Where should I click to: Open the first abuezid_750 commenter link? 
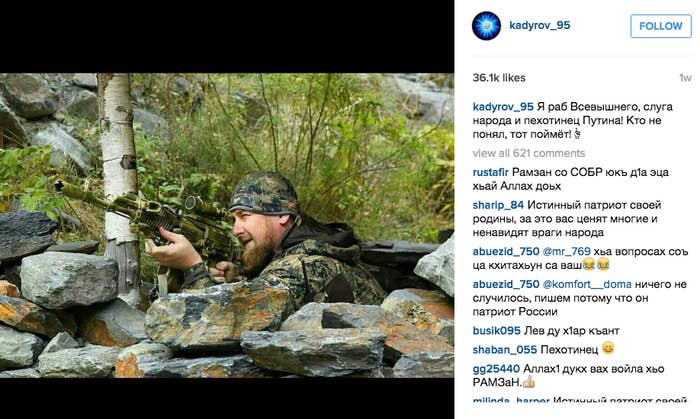[506, 252]
